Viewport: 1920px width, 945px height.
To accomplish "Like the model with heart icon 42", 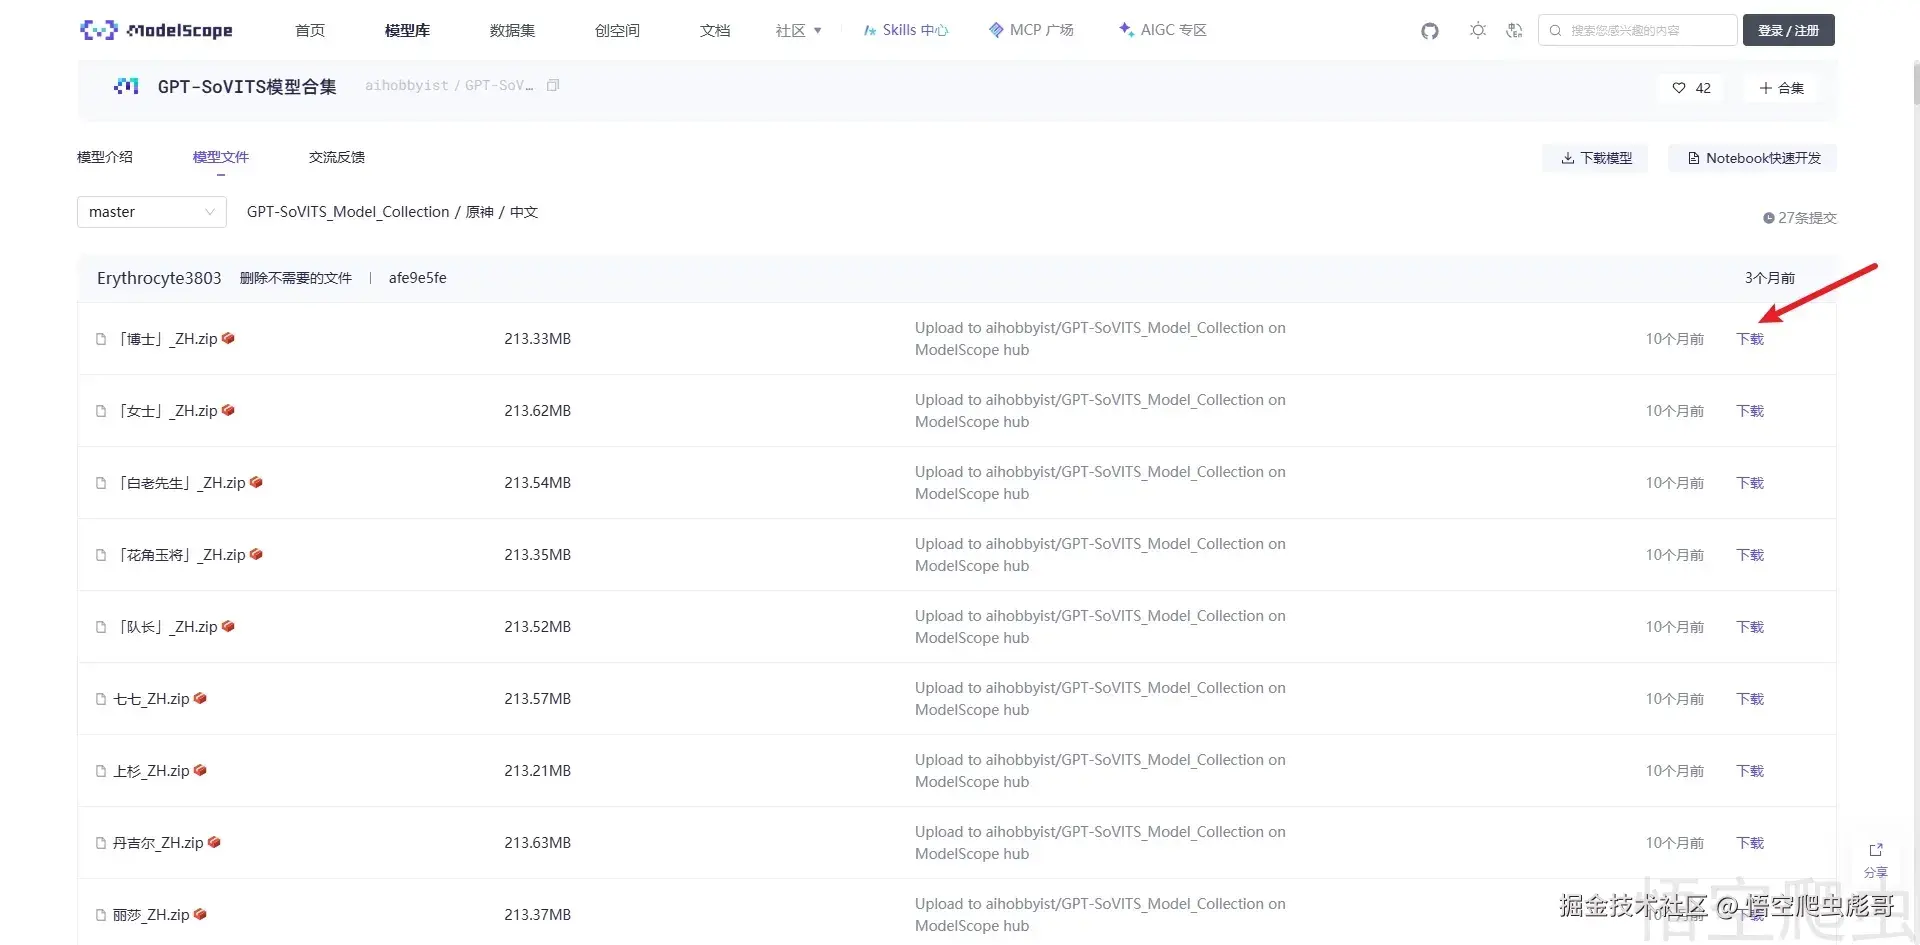I will [x=1691, y=88].
